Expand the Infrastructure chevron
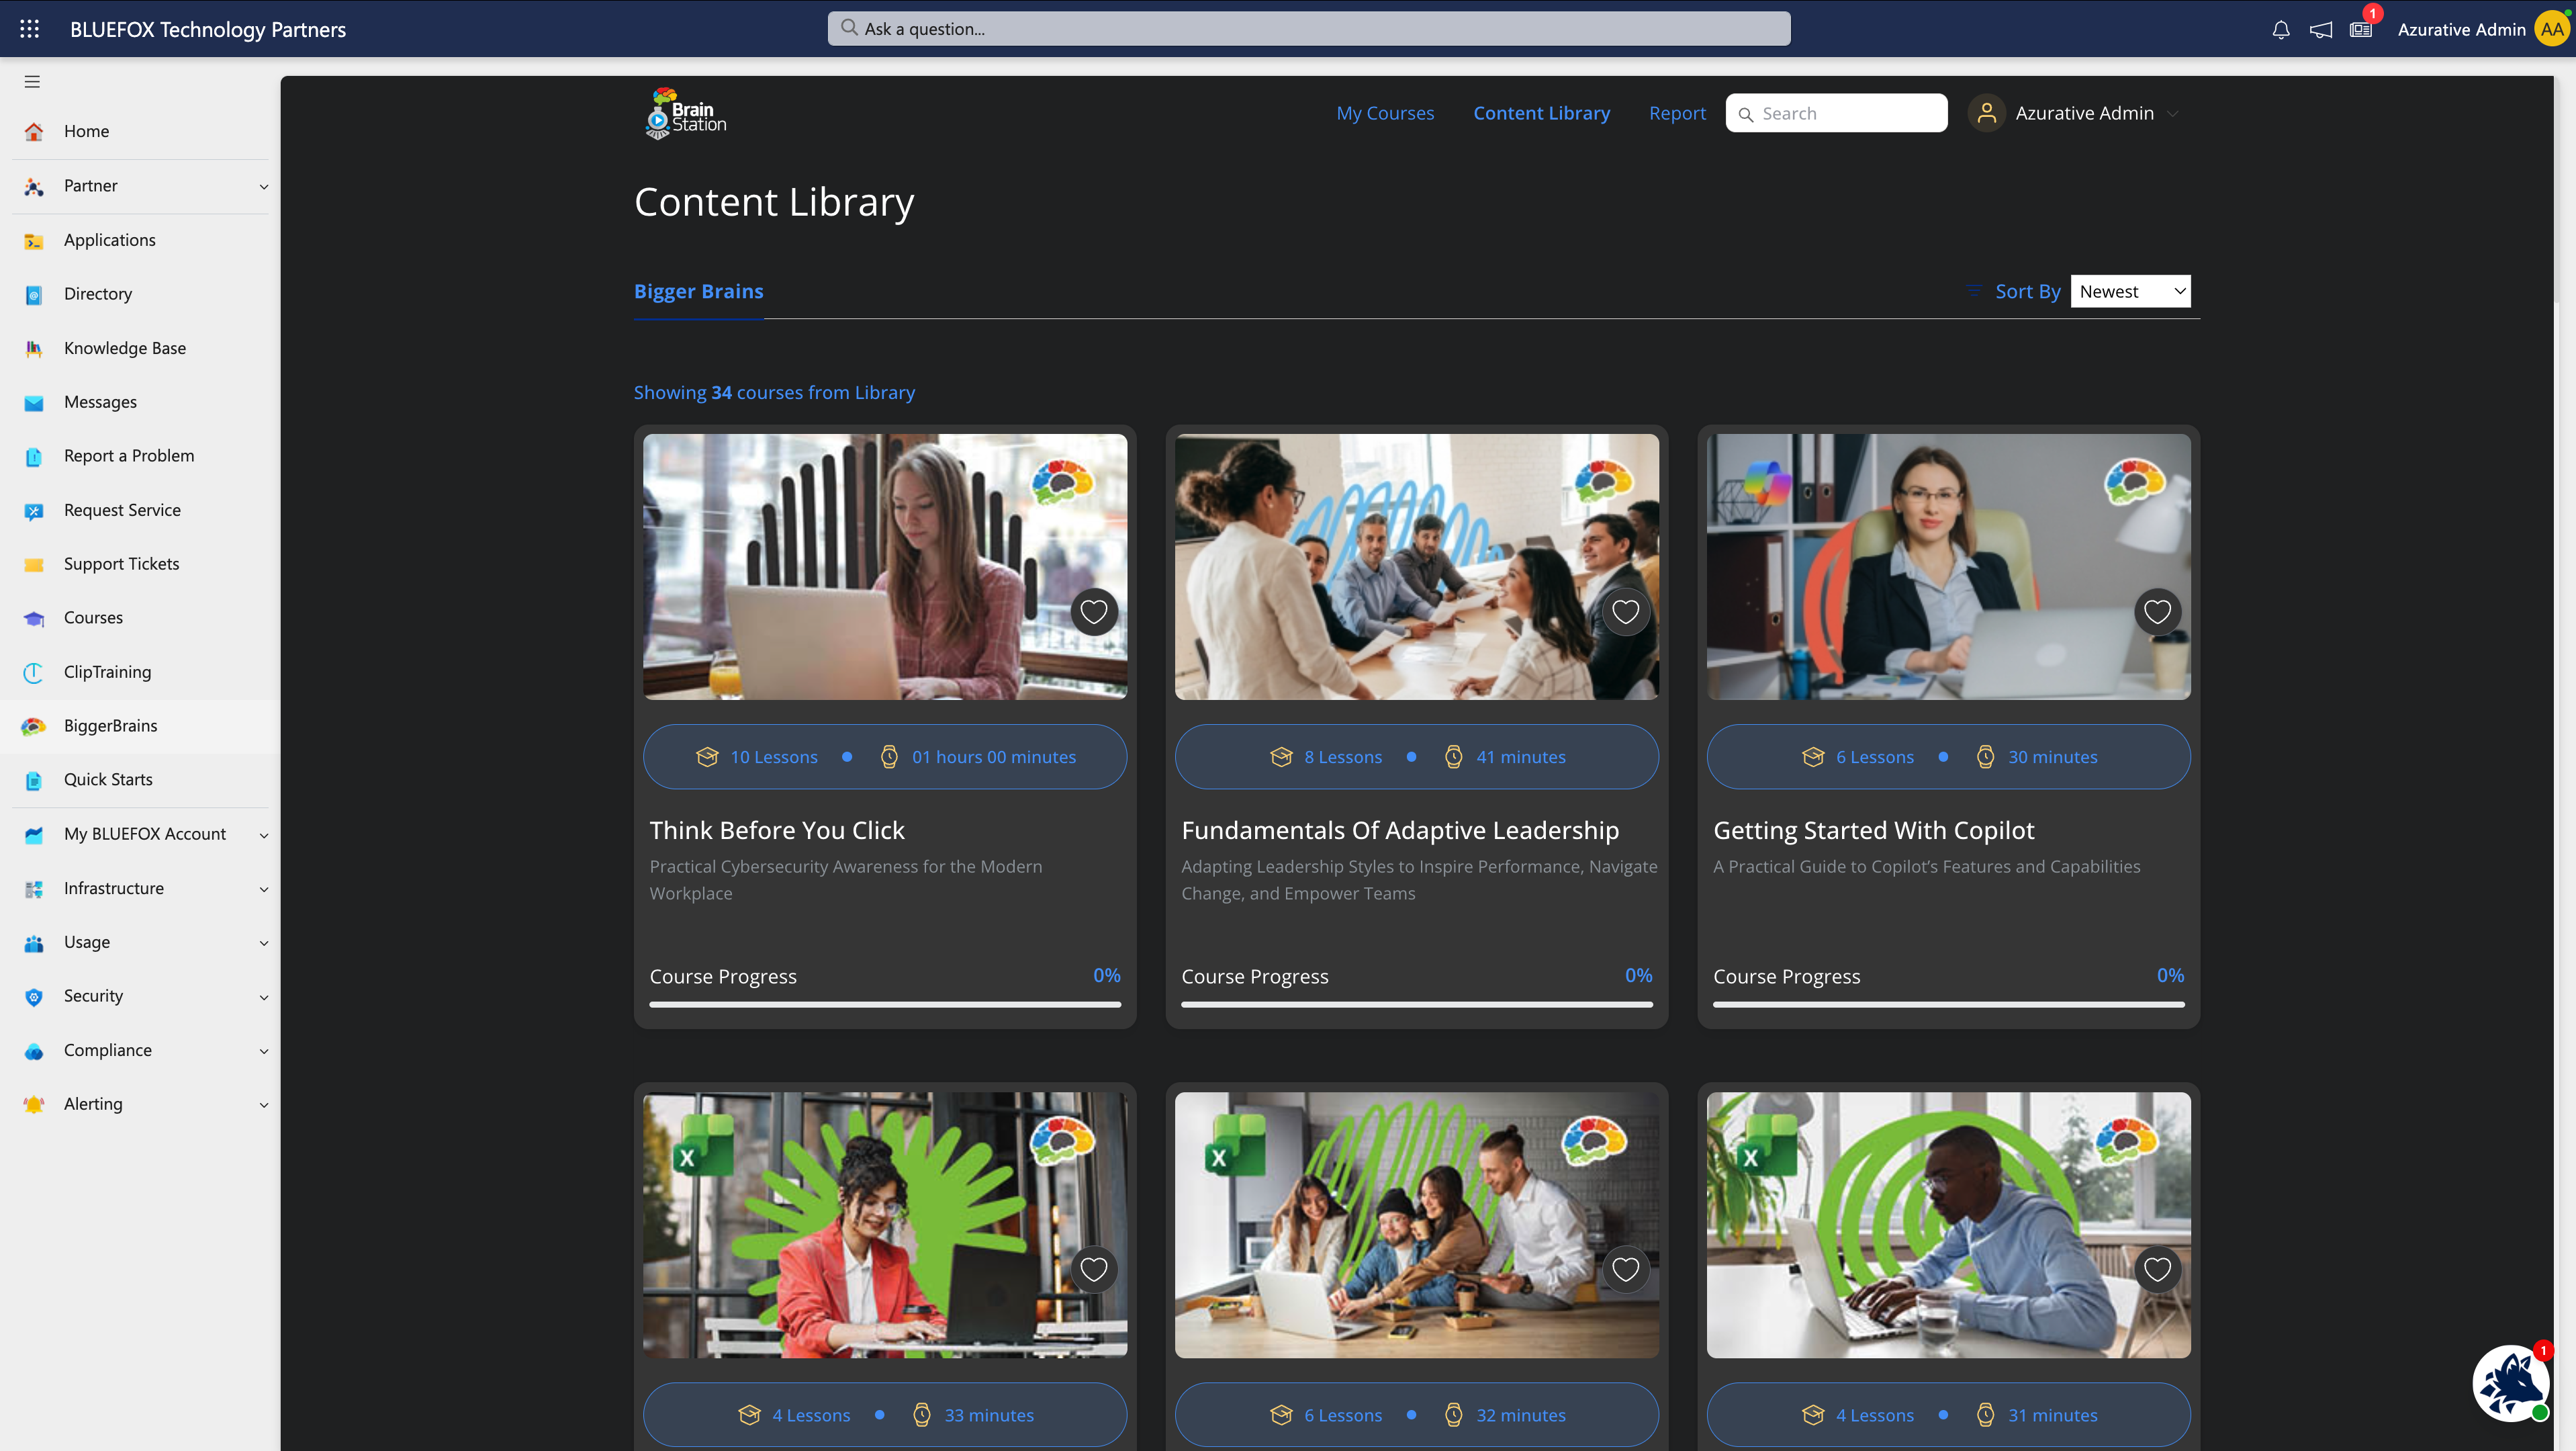Viewport: 2576px width, 1451px height. click(x=264, y=889)
